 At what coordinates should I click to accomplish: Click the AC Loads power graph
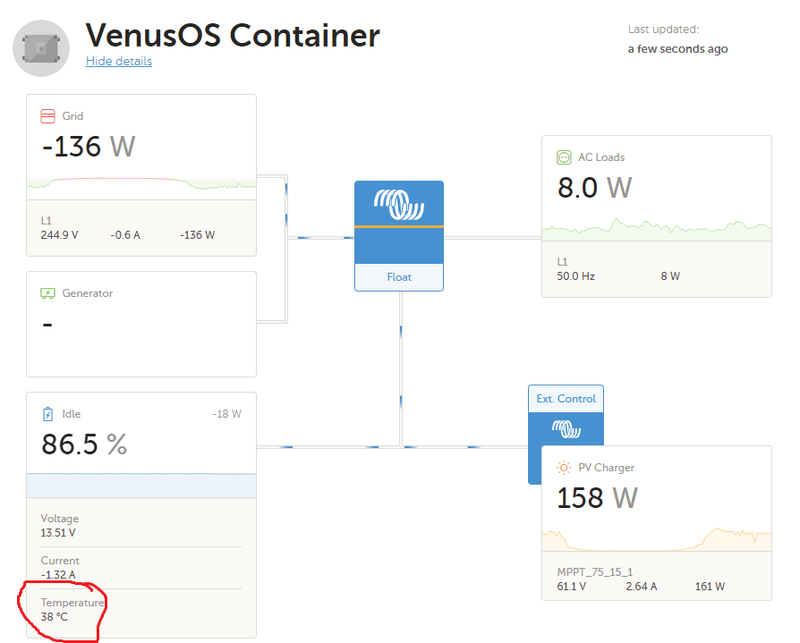click(656, 229)
